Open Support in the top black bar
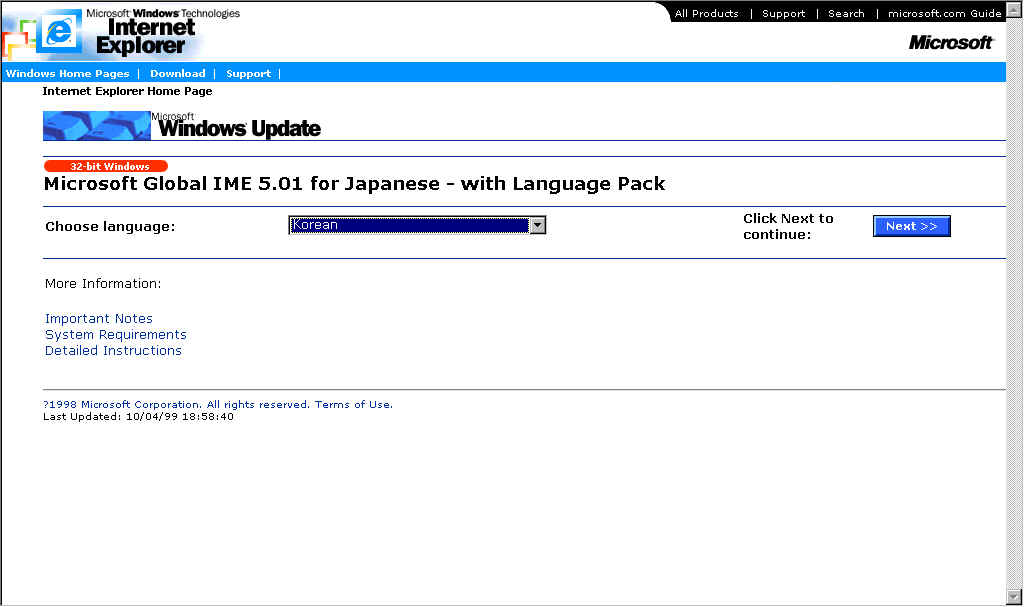This screenshot has height=607, width=1024. 783,13
